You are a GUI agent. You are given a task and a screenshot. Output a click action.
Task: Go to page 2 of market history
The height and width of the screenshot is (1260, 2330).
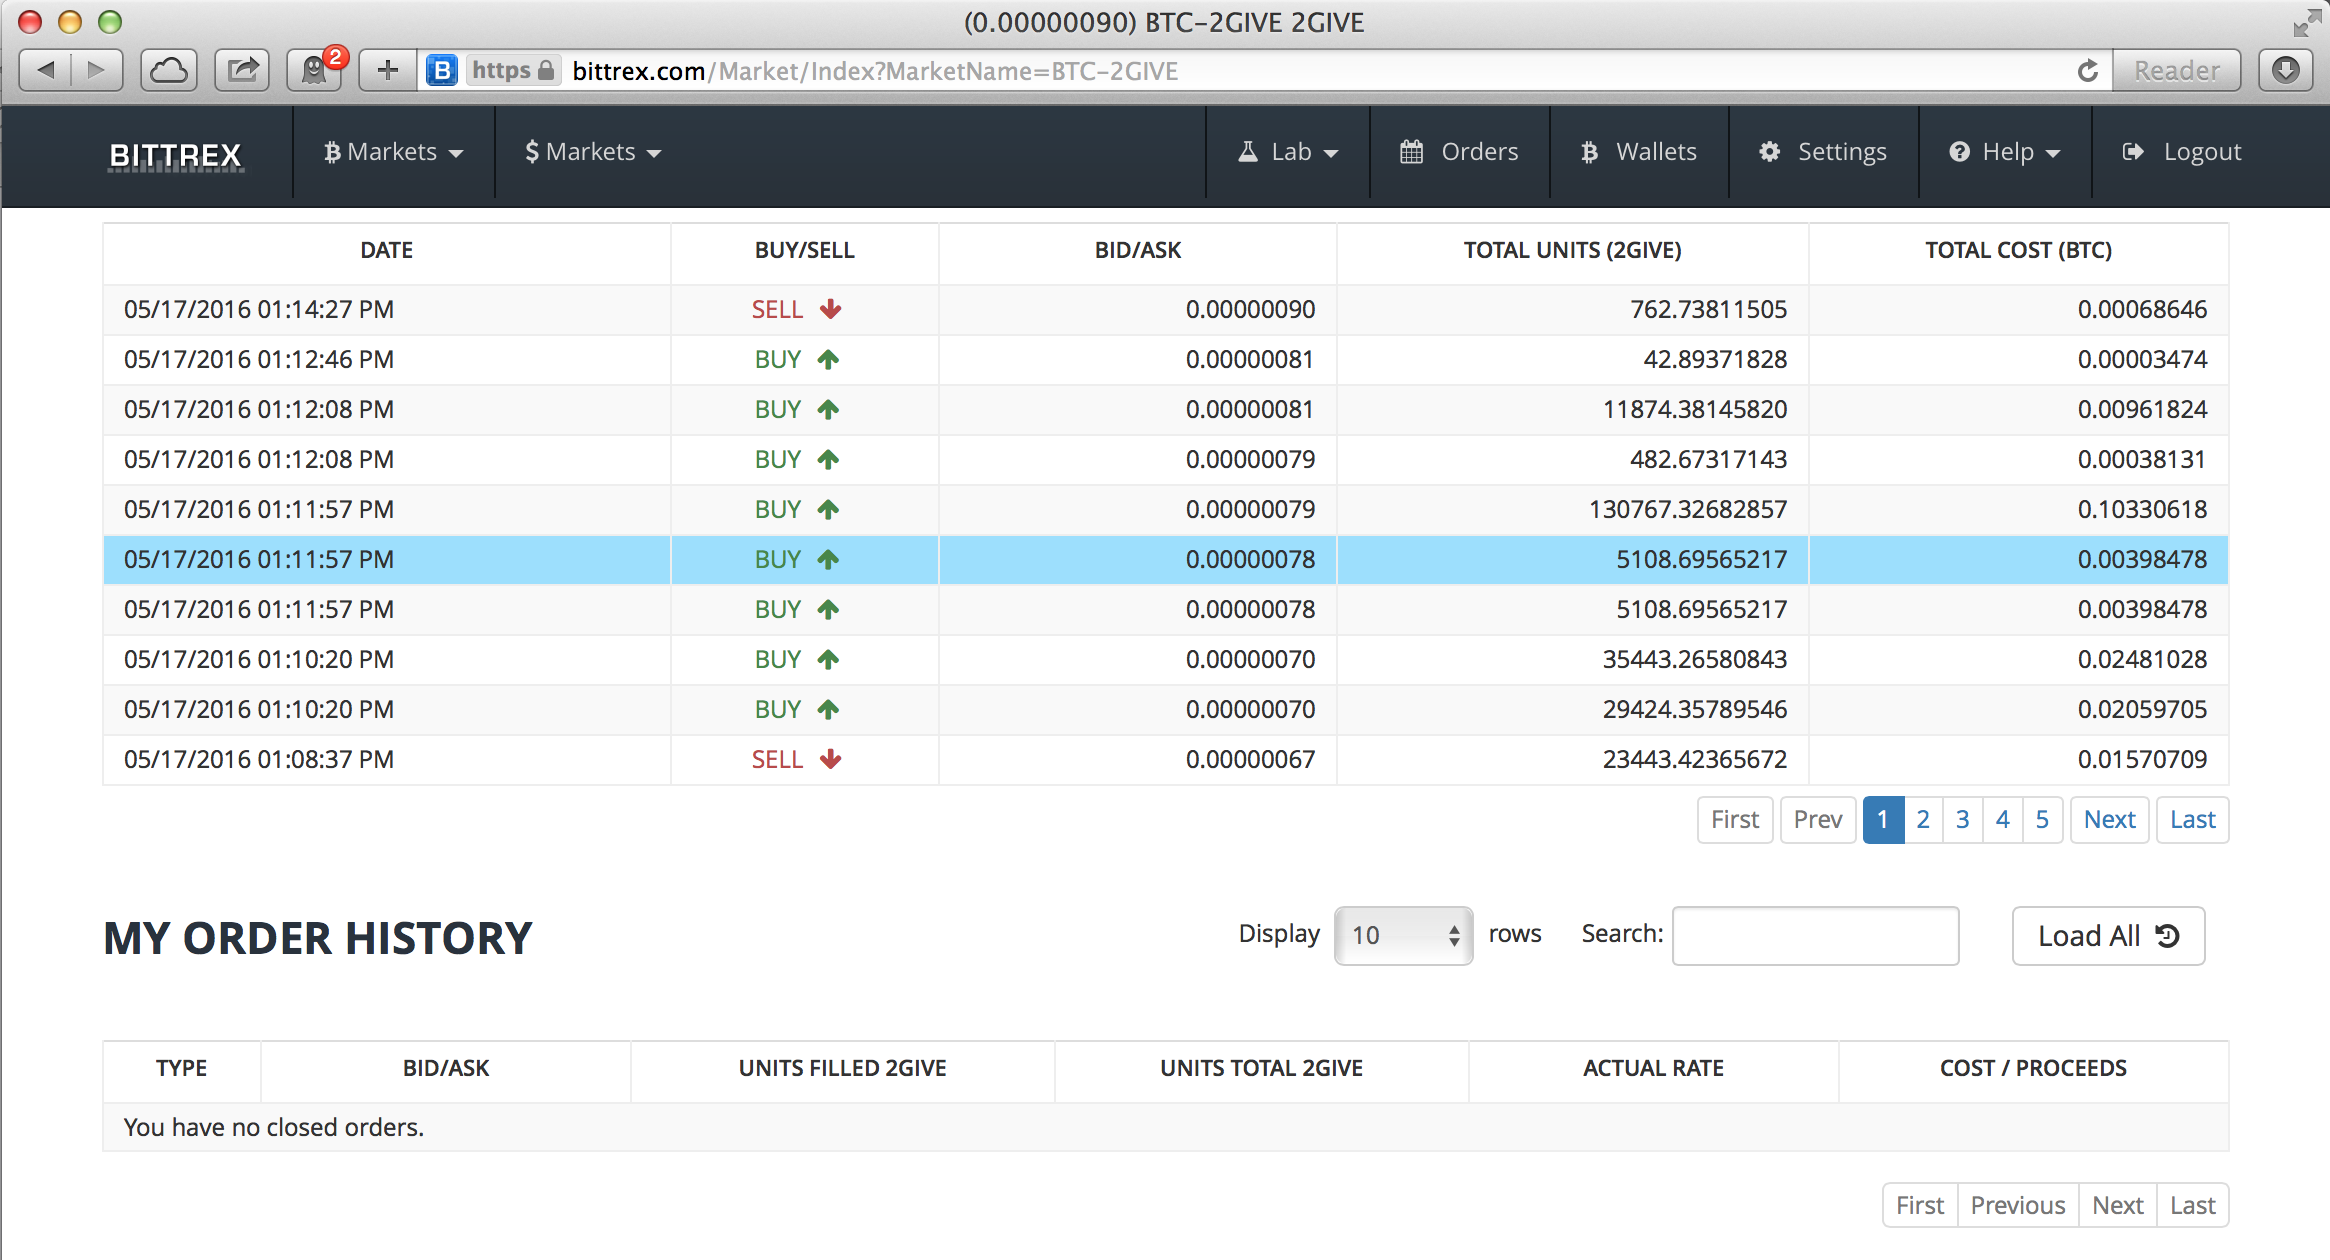click(x=1923, y=820)
